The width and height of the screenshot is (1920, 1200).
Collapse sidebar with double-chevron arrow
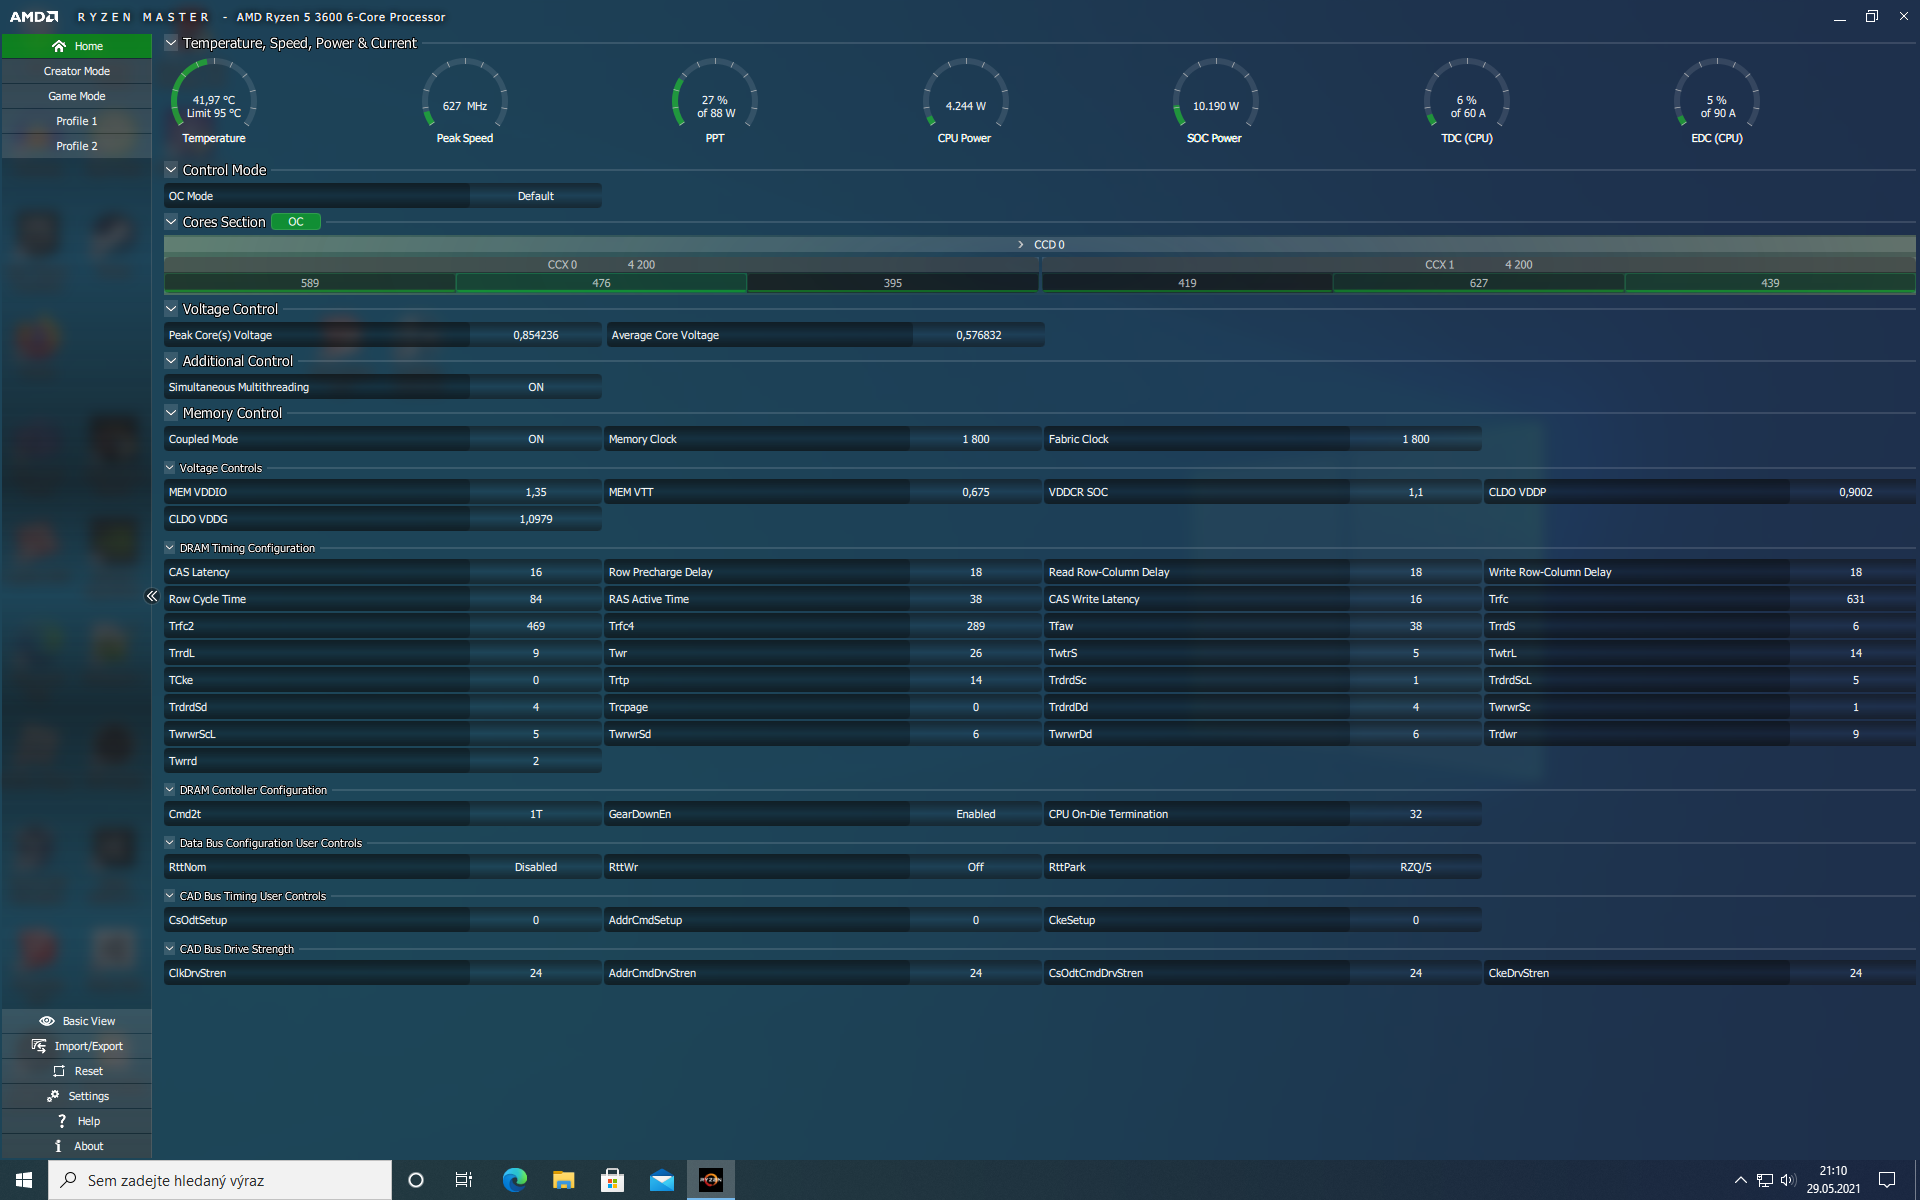(x=152, y=596)
